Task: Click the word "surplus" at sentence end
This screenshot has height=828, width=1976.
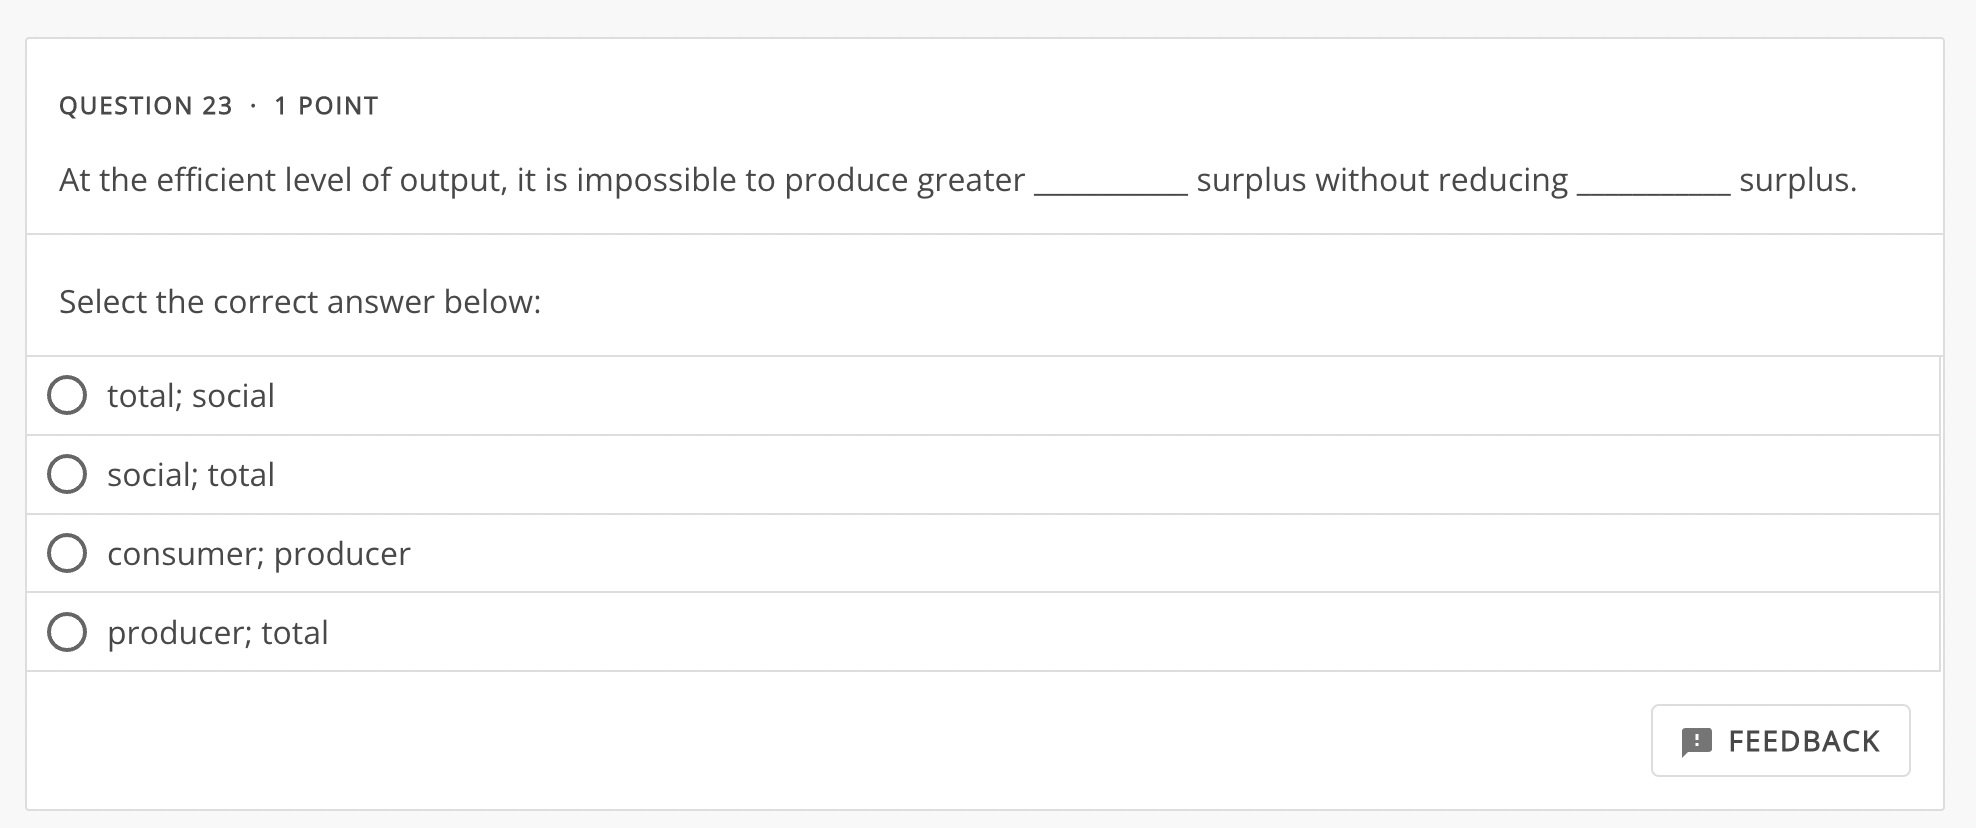Action: [1795, 180]
